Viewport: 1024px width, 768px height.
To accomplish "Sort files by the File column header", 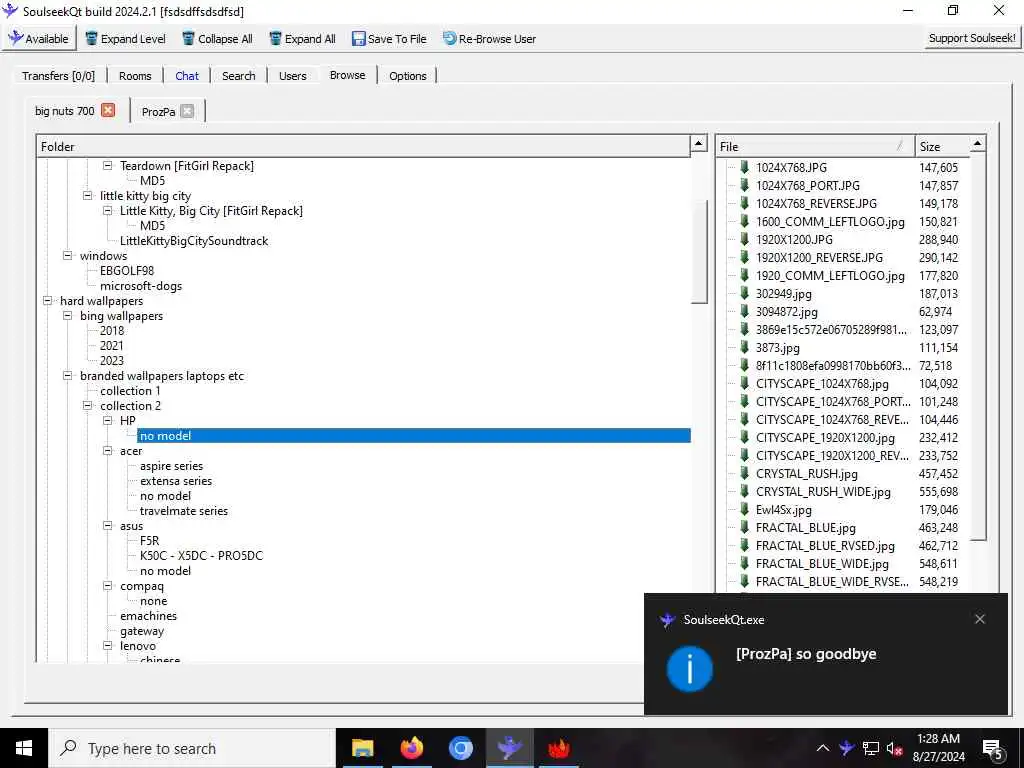I will [x=814, y=146].
